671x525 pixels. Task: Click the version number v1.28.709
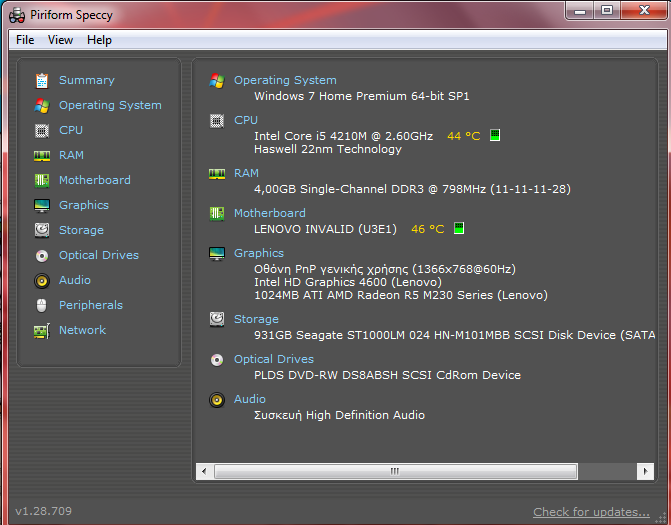click(x=43, y=511)
